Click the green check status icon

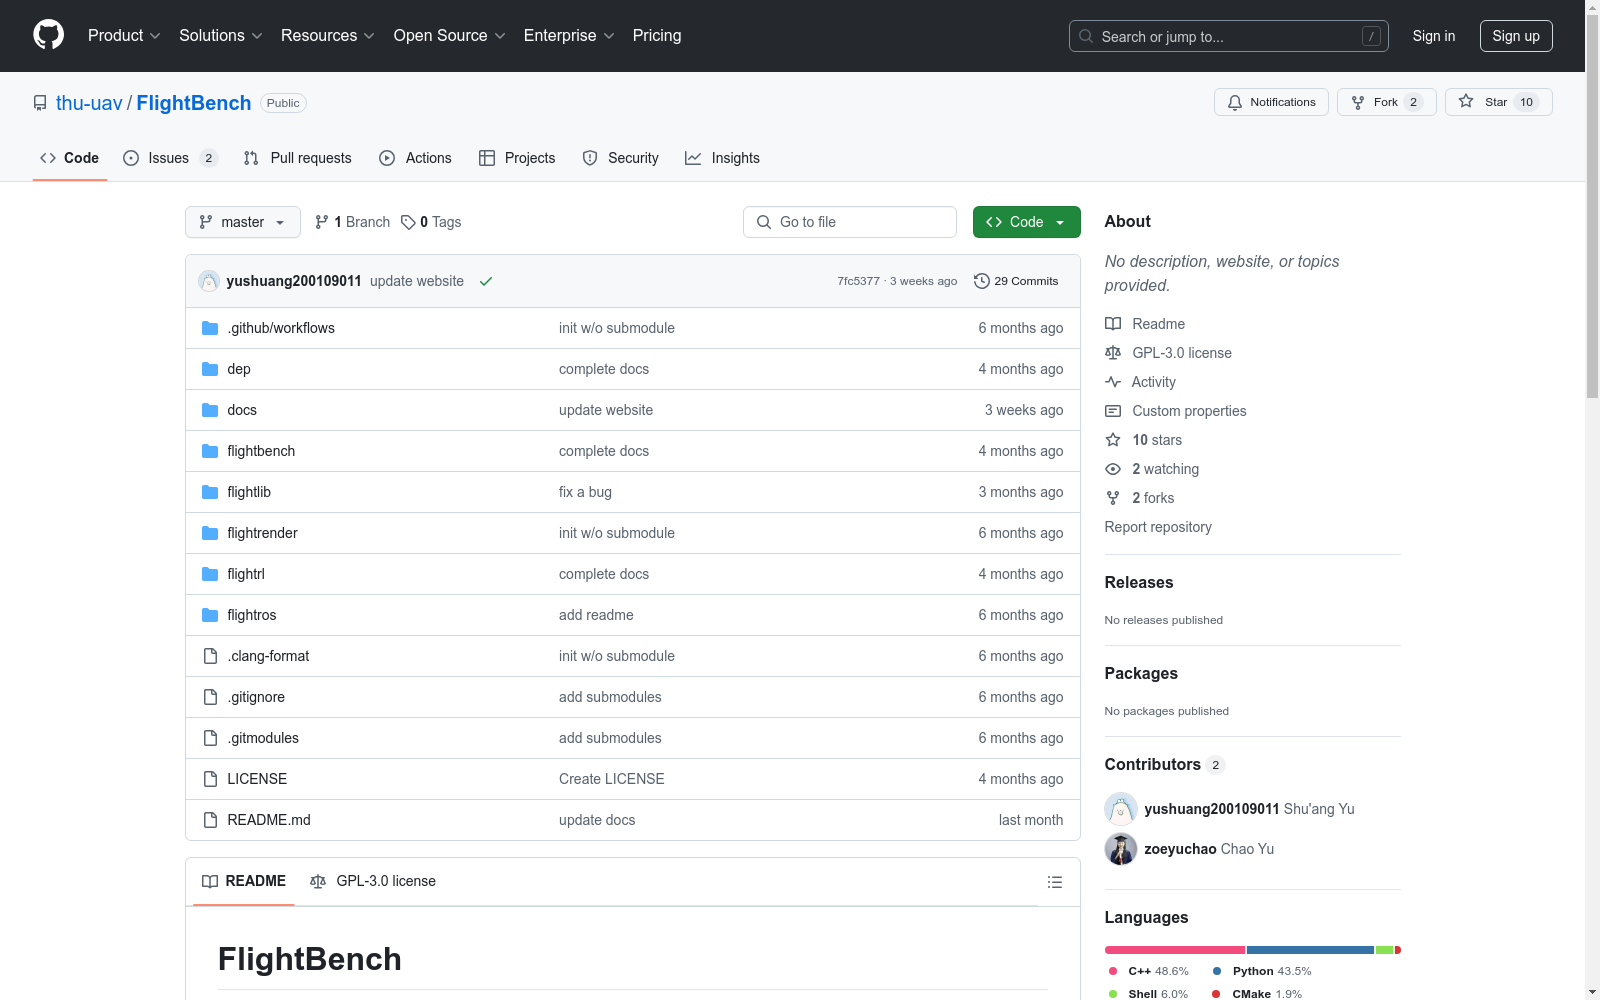(486, 281)
